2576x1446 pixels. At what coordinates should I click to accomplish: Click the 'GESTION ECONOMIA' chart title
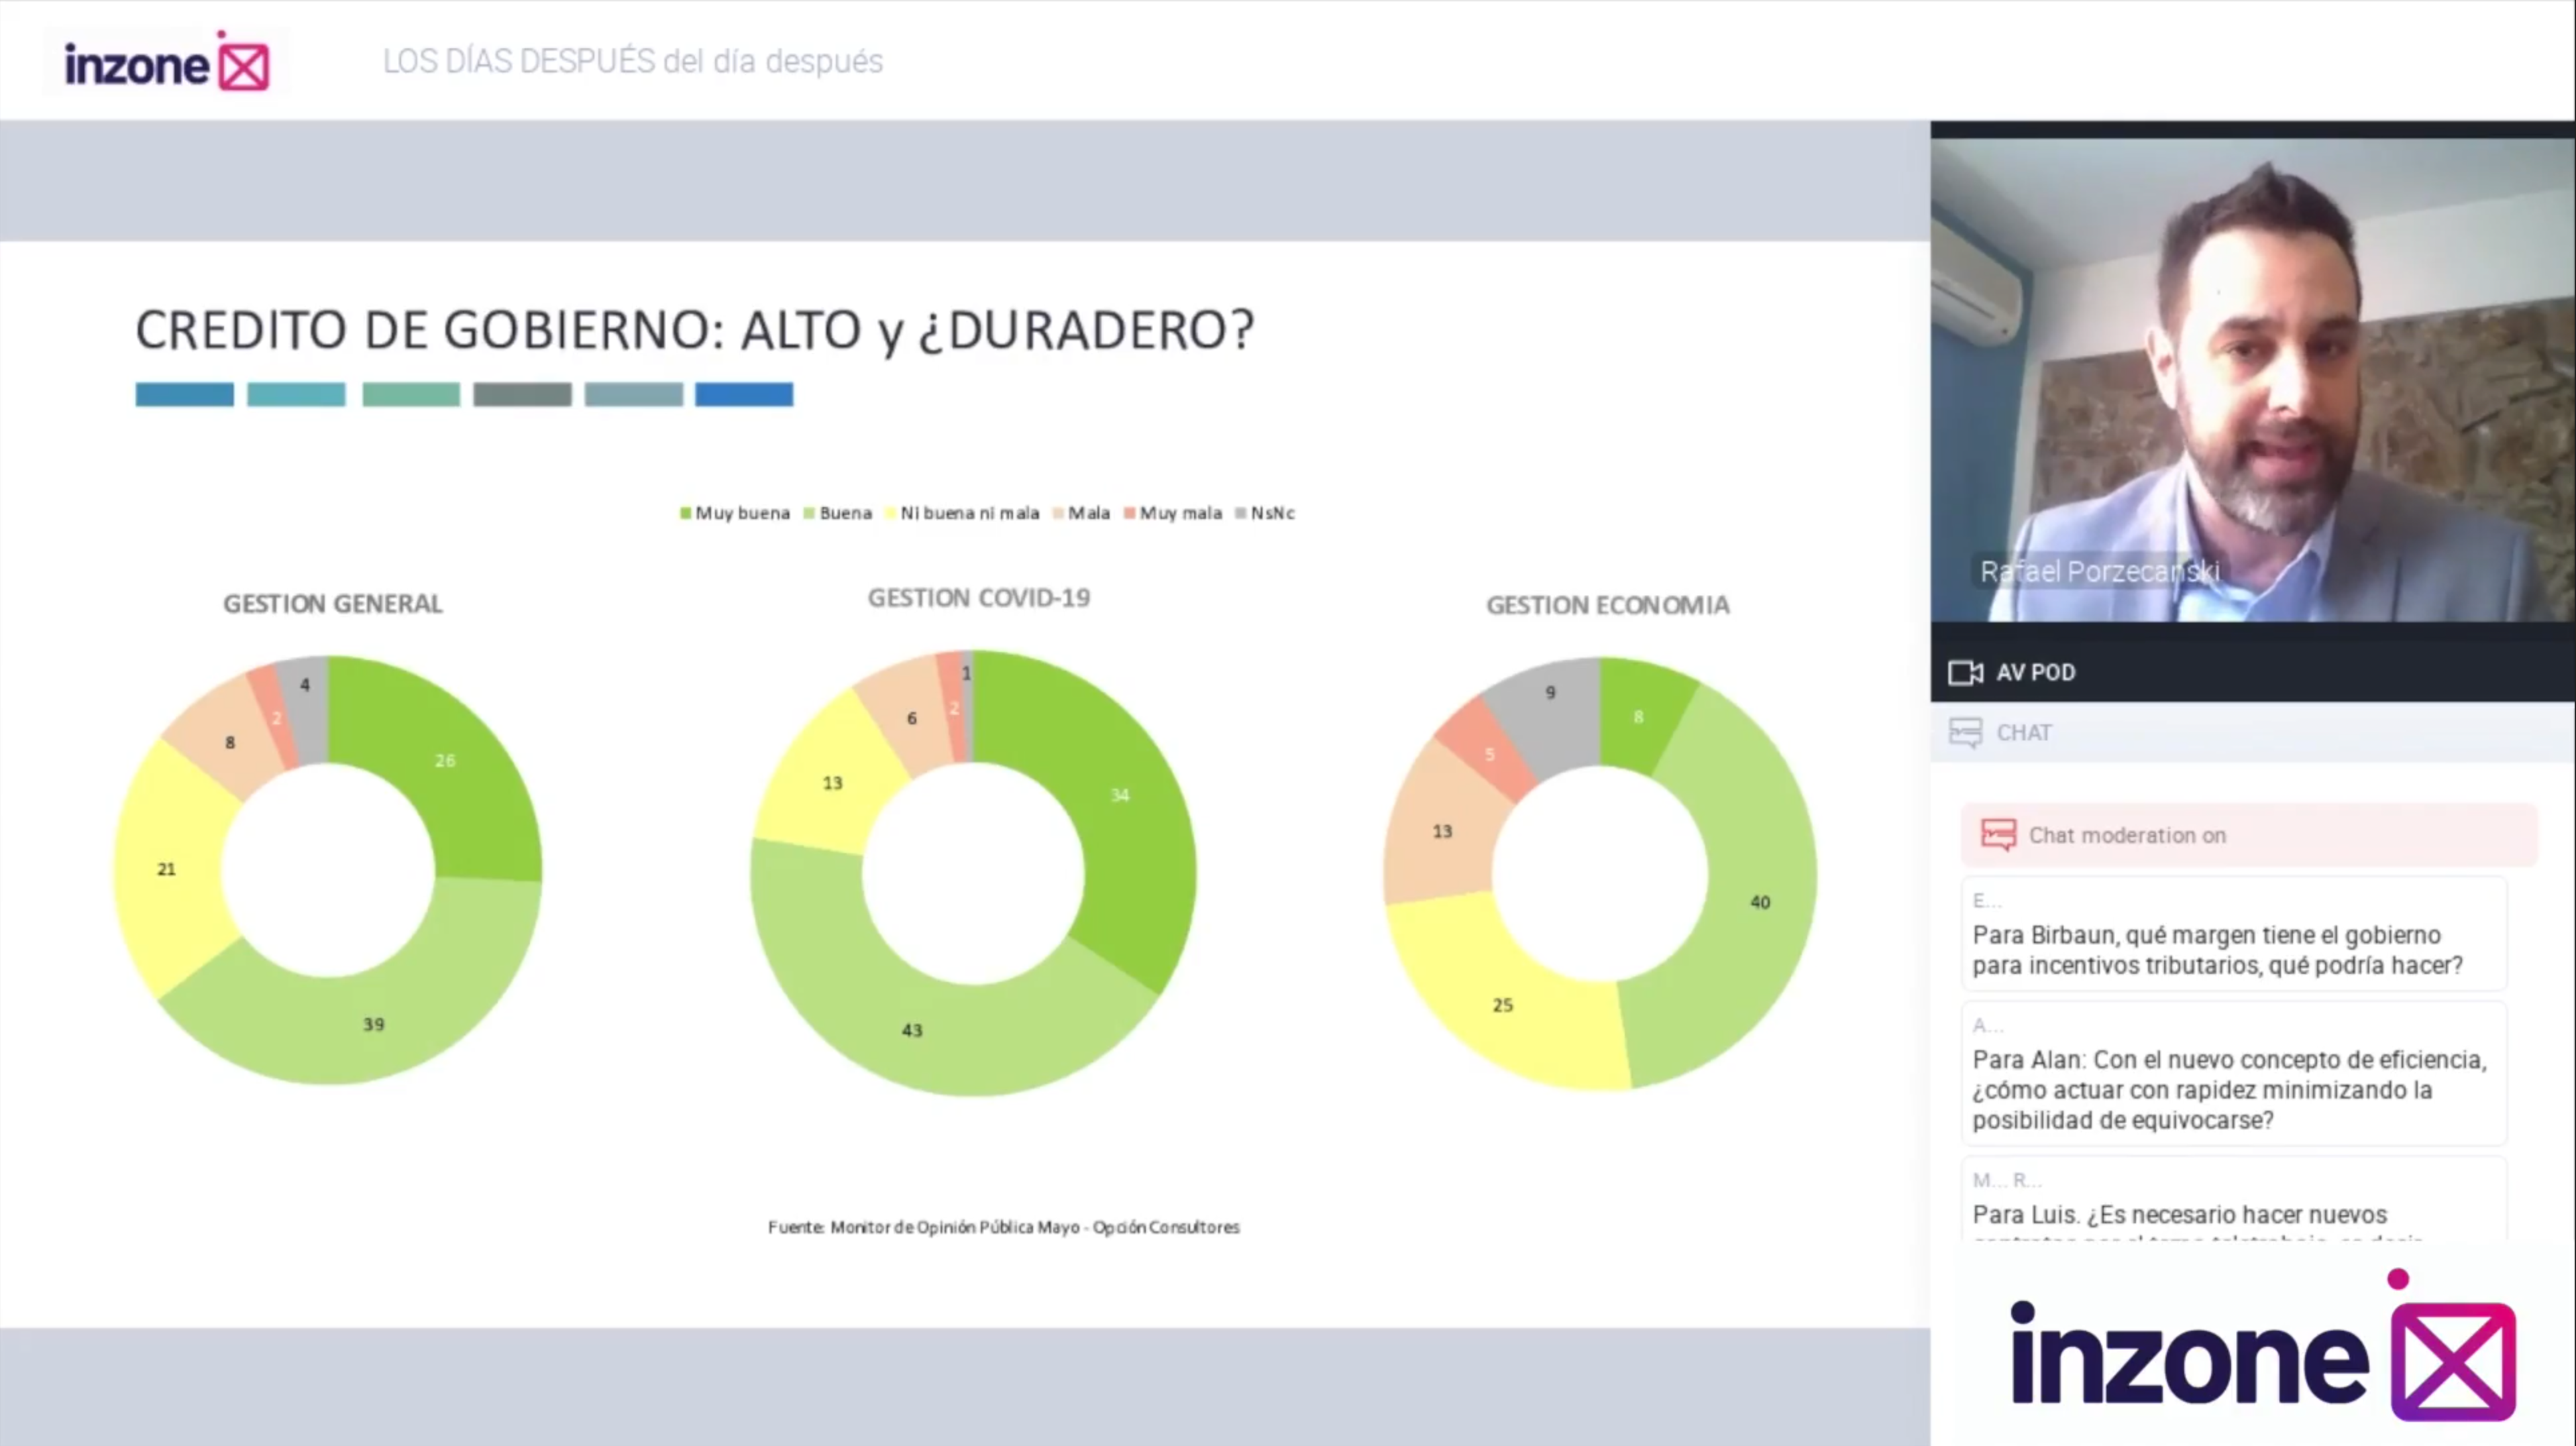point(1607,605)
